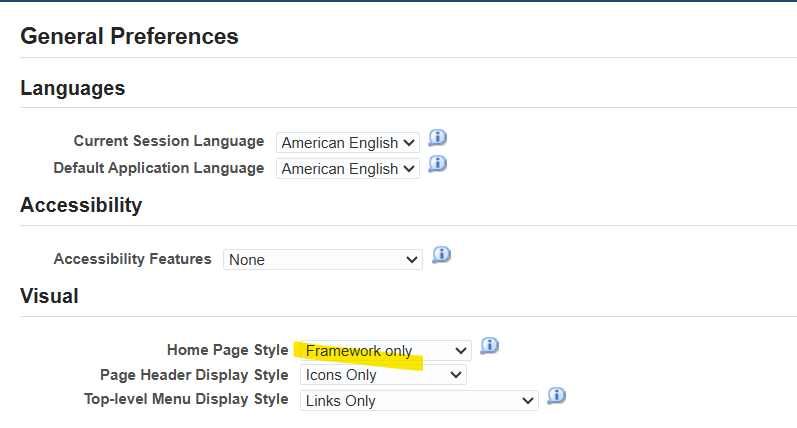Click info icon next to Default Application Language
The height and width of the screenshot is (428, 797).
coord(438,164)
